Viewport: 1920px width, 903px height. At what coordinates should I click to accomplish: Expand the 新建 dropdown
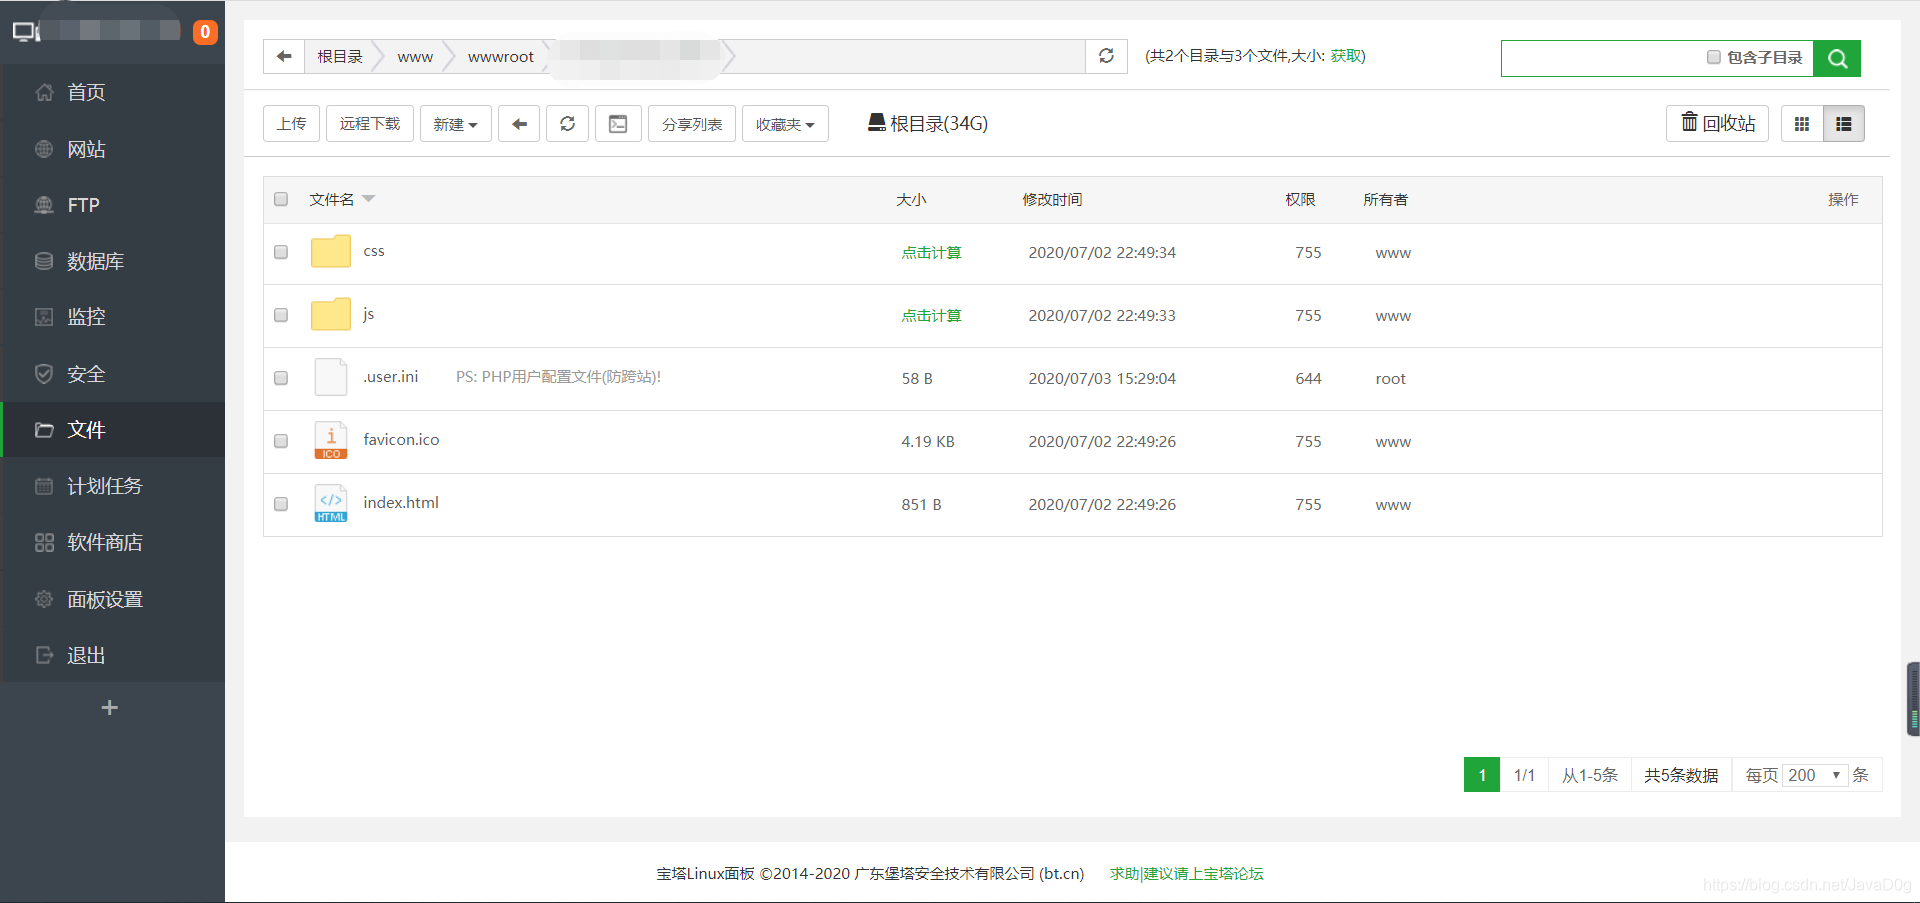pyautogui.click(x=456, y=124)
